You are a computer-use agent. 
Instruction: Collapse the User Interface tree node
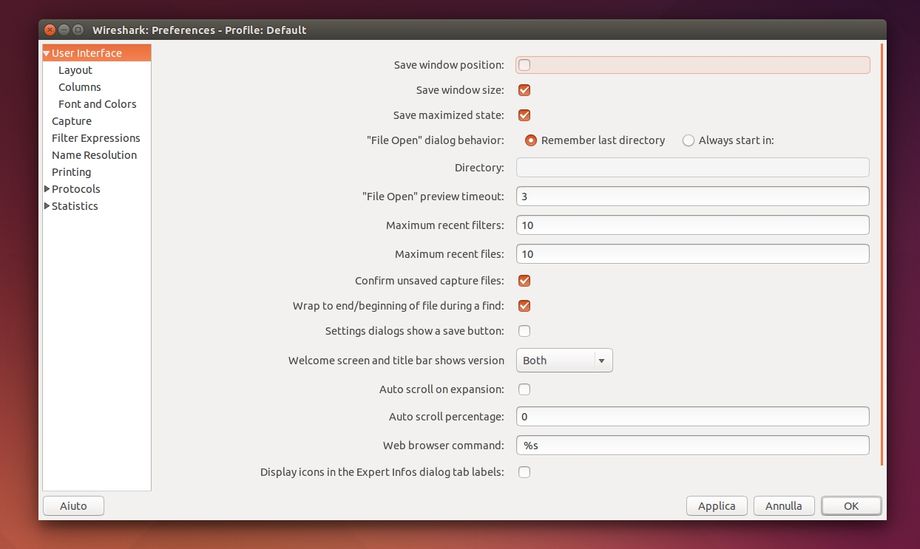tap(47, 53)
